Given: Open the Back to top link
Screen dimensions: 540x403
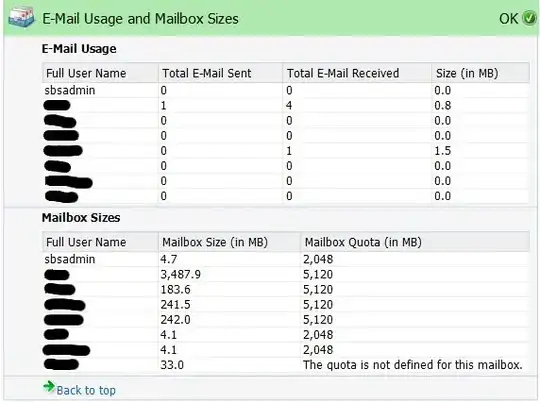Looking at the screenshot, I should (86, 391).
